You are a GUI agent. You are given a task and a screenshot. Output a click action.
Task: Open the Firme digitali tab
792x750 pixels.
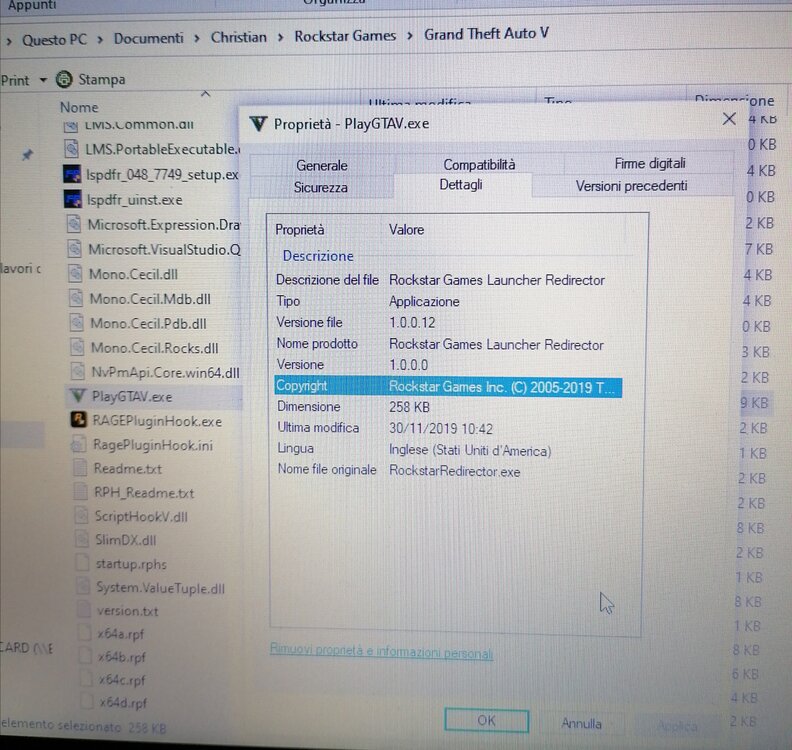(650, 163)
